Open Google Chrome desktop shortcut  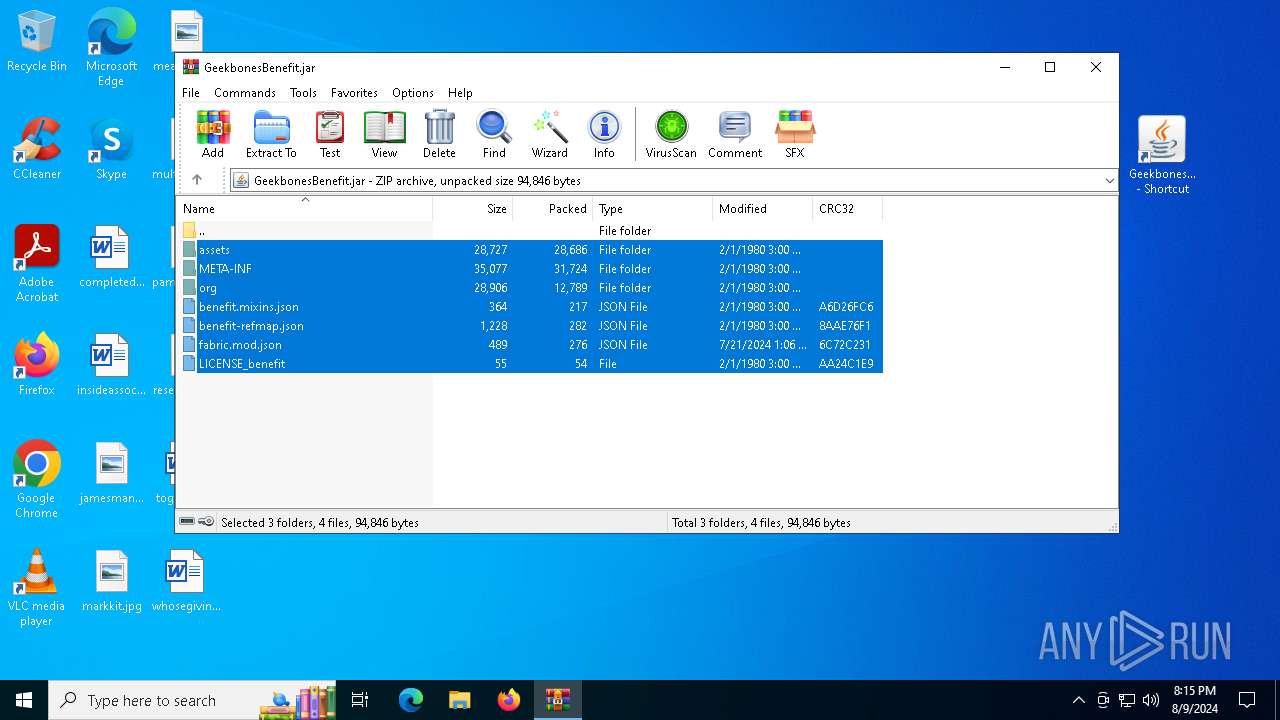coord(37,480)
